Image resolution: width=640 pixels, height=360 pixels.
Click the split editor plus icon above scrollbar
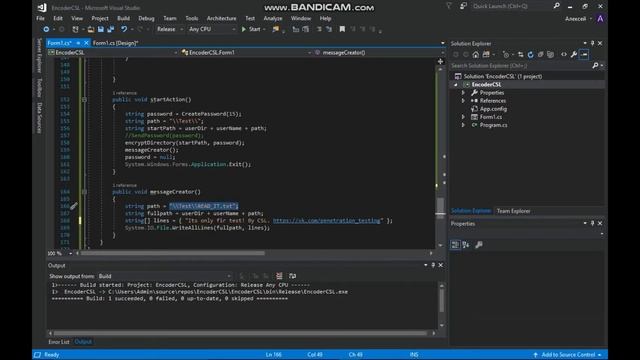click(x=440, y=61)
